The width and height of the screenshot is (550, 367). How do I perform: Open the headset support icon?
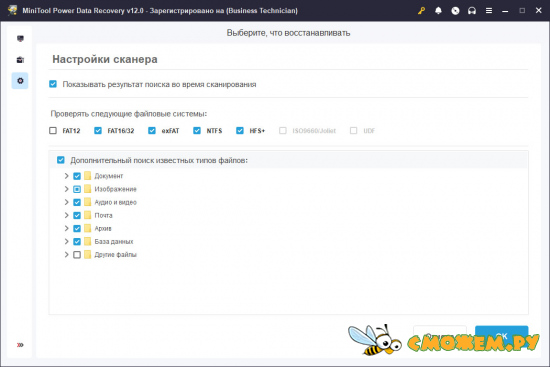[472, 11]
